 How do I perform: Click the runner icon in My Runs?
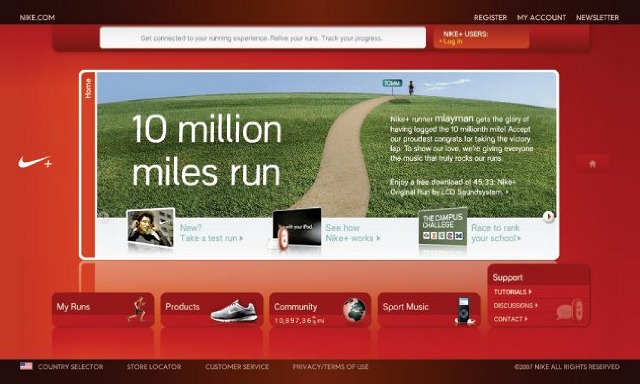138,309
